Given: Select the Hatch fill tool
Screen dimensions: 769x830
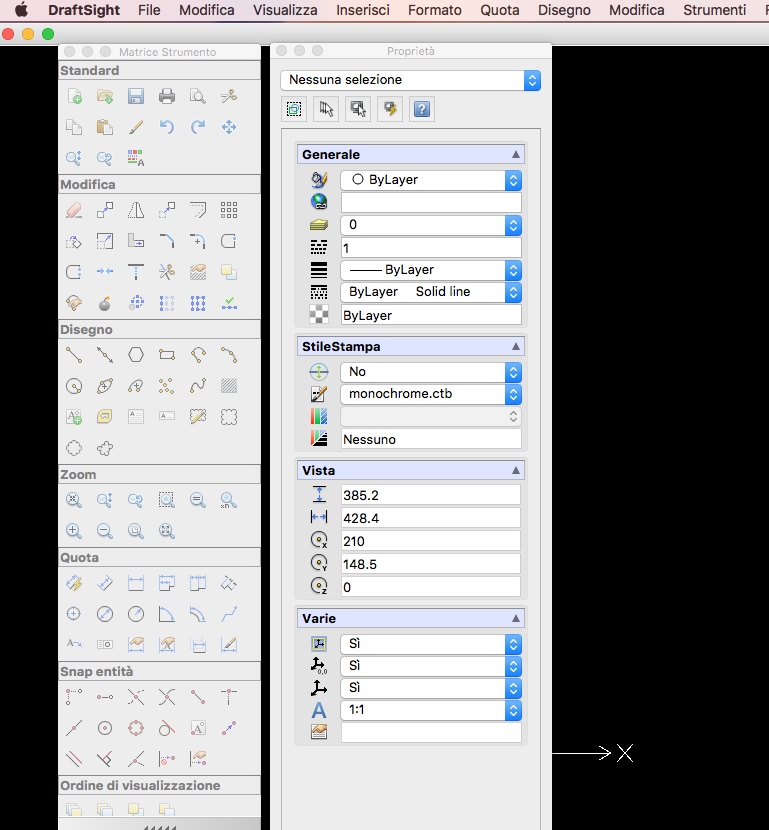Looking at the screenshot, I should (229, 386).
